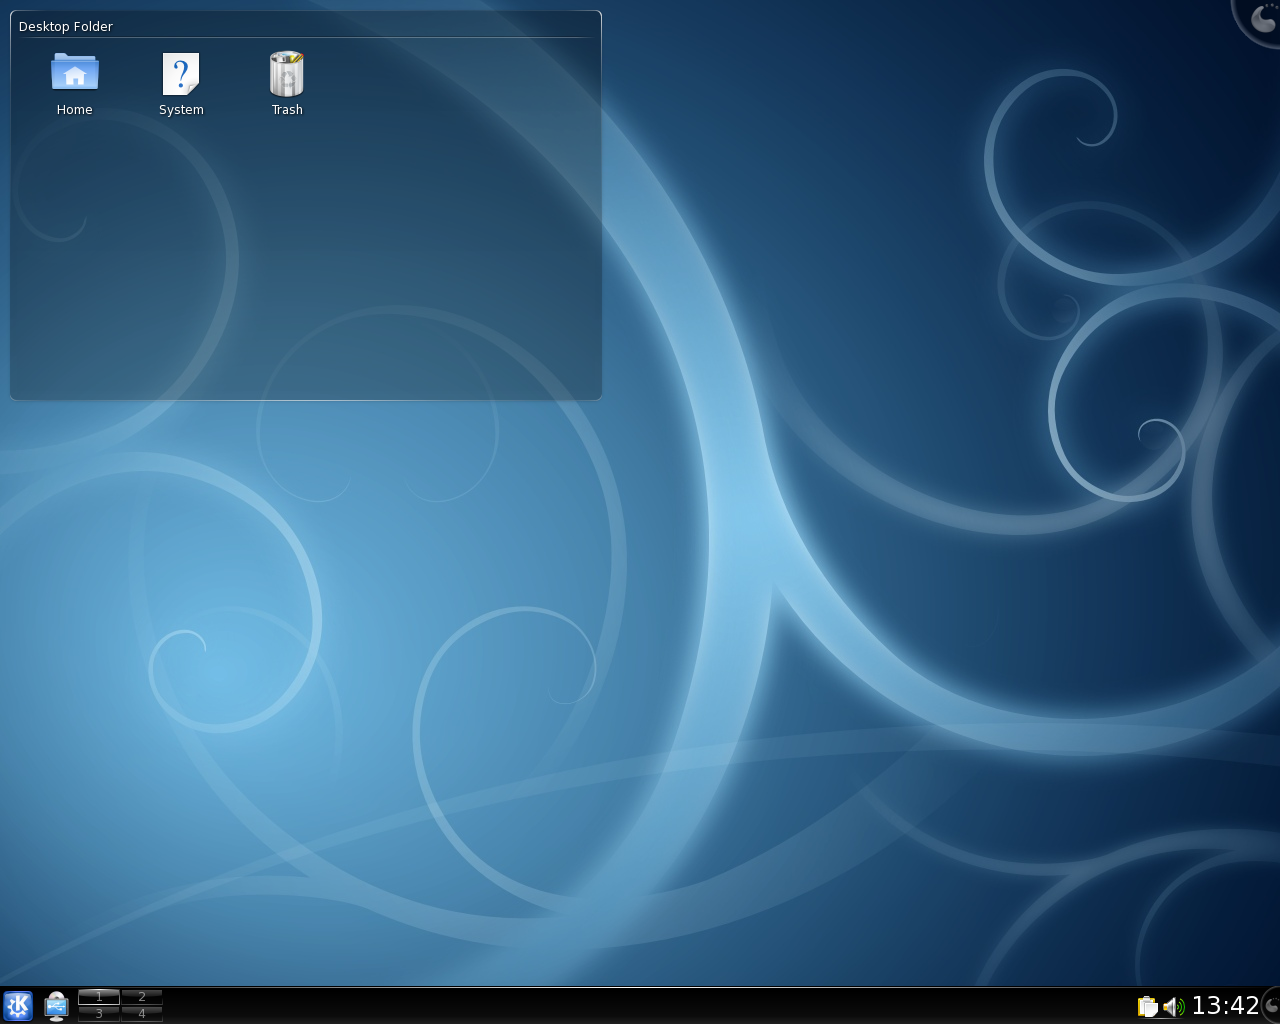Open the Device Notifier in the panel
1280x1024 pixels.
tap(56, 1005)
